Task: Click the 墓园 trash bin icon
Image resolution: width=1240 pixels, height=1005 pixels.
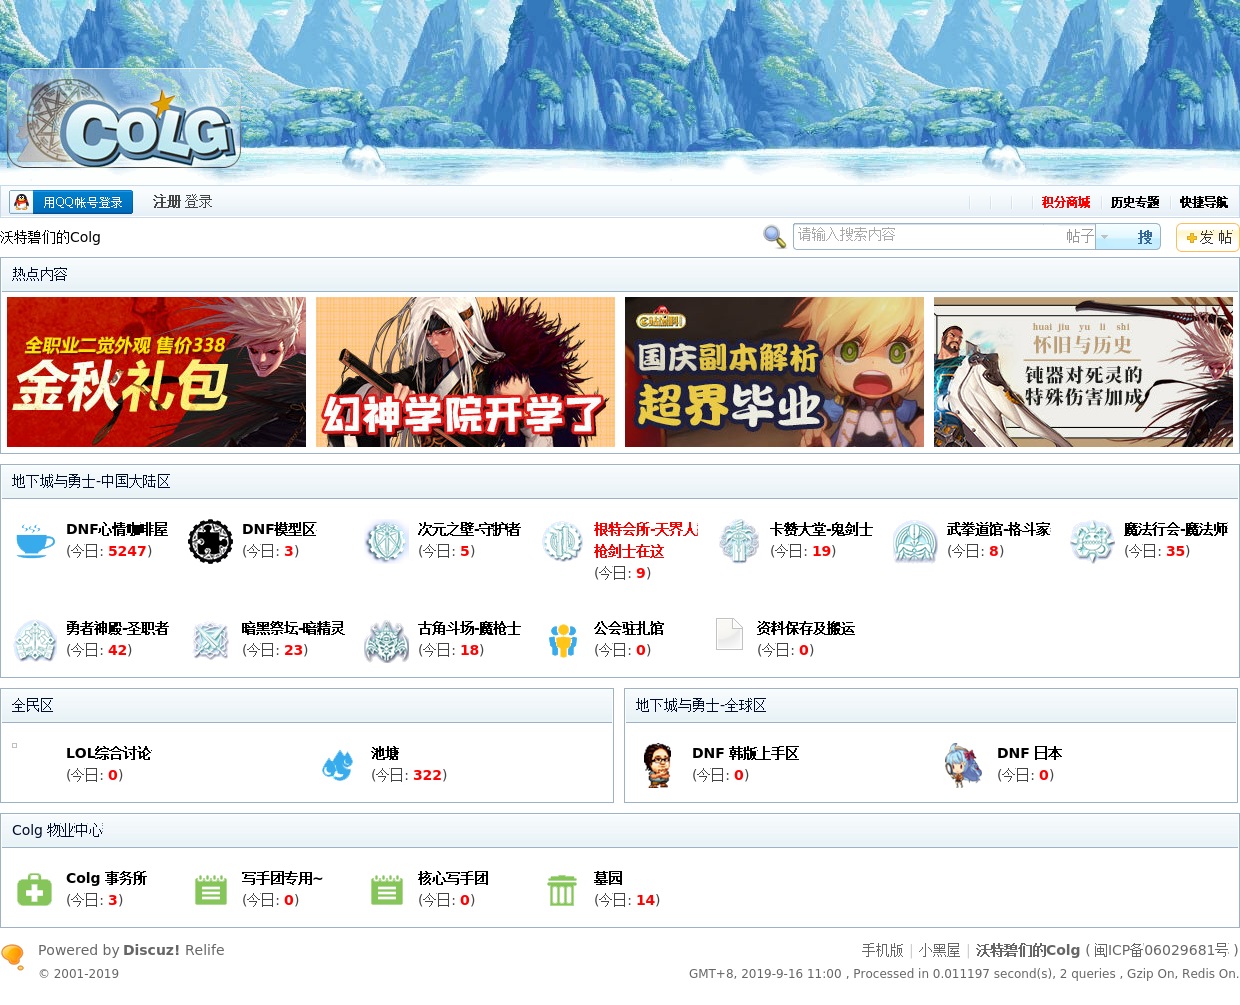Action: coord(562,890)
